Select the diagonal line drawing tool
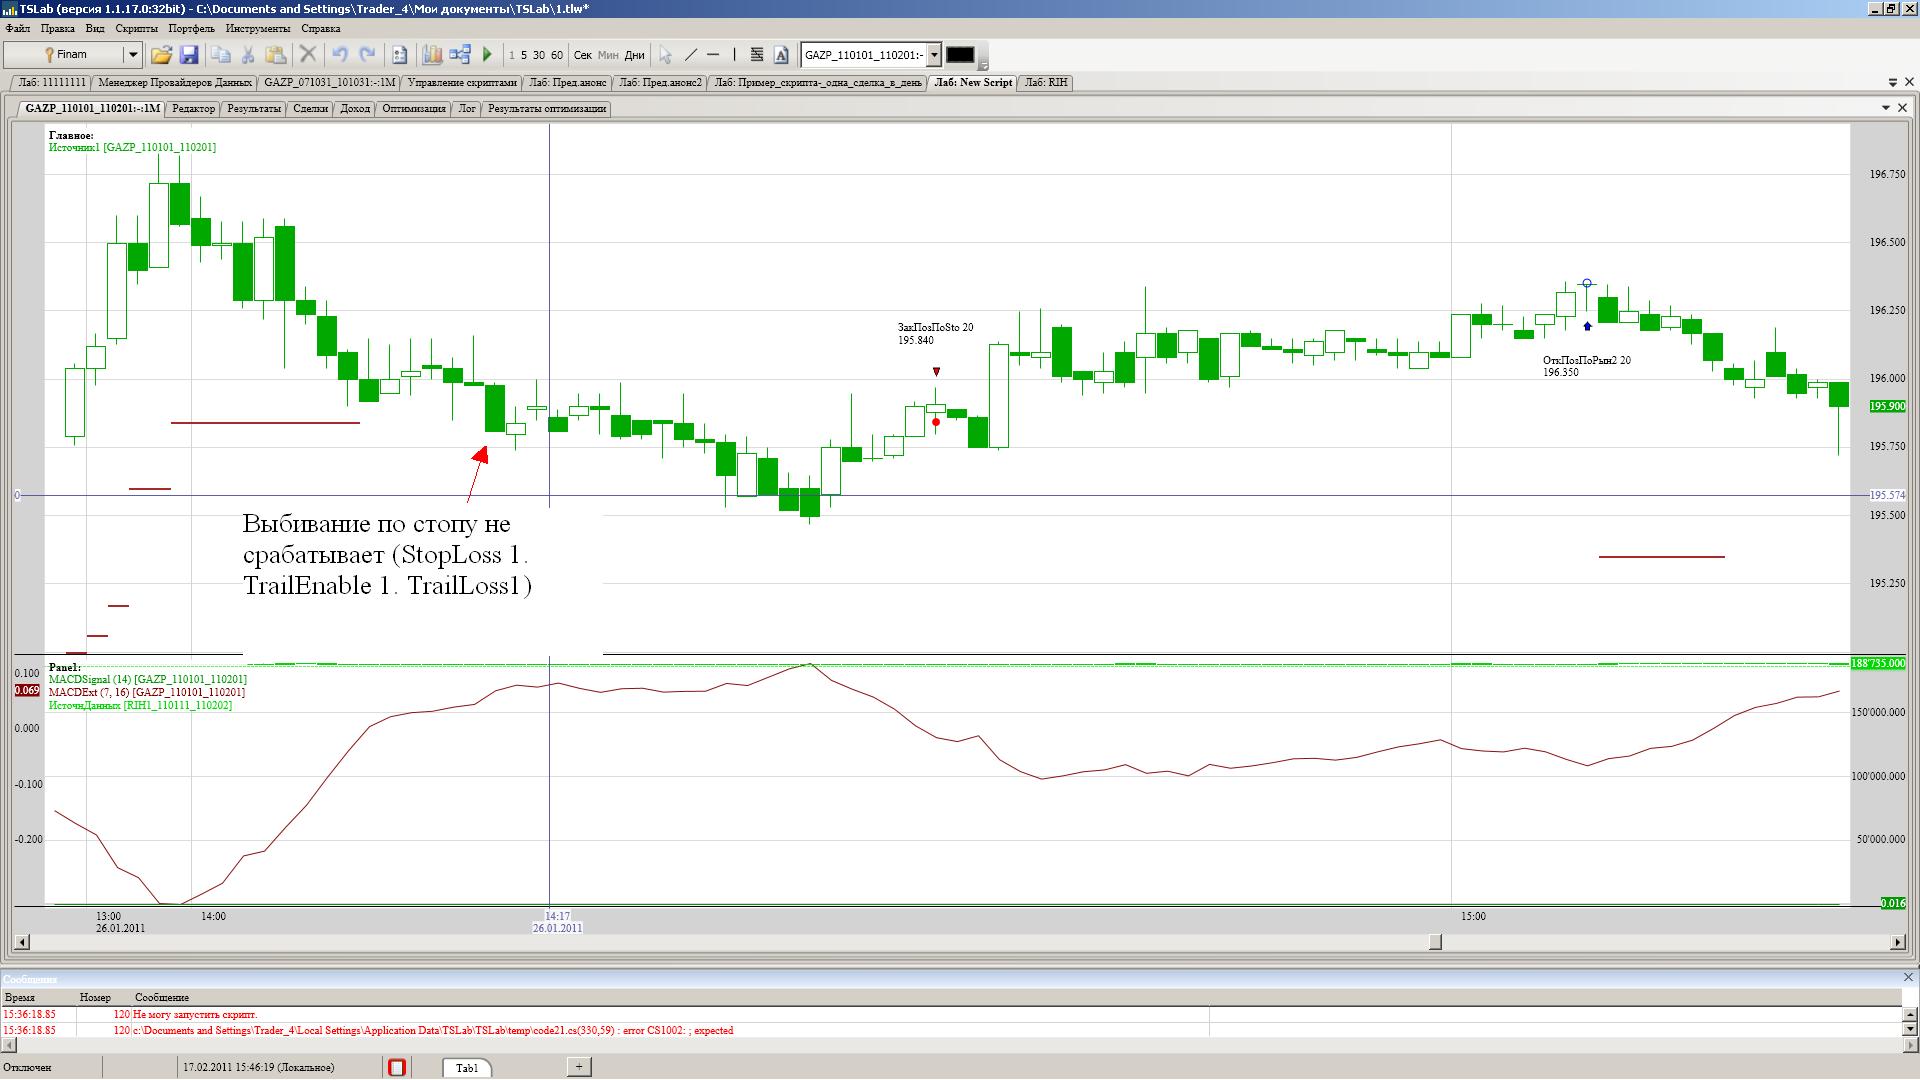 [690, 55]
